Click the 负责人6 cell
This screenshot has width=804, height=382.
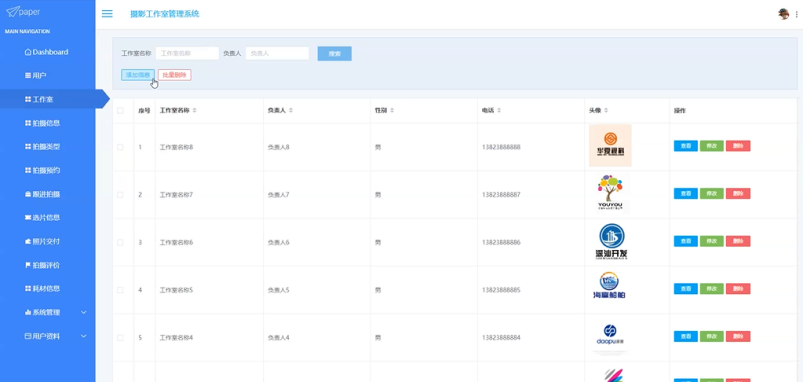278,242
